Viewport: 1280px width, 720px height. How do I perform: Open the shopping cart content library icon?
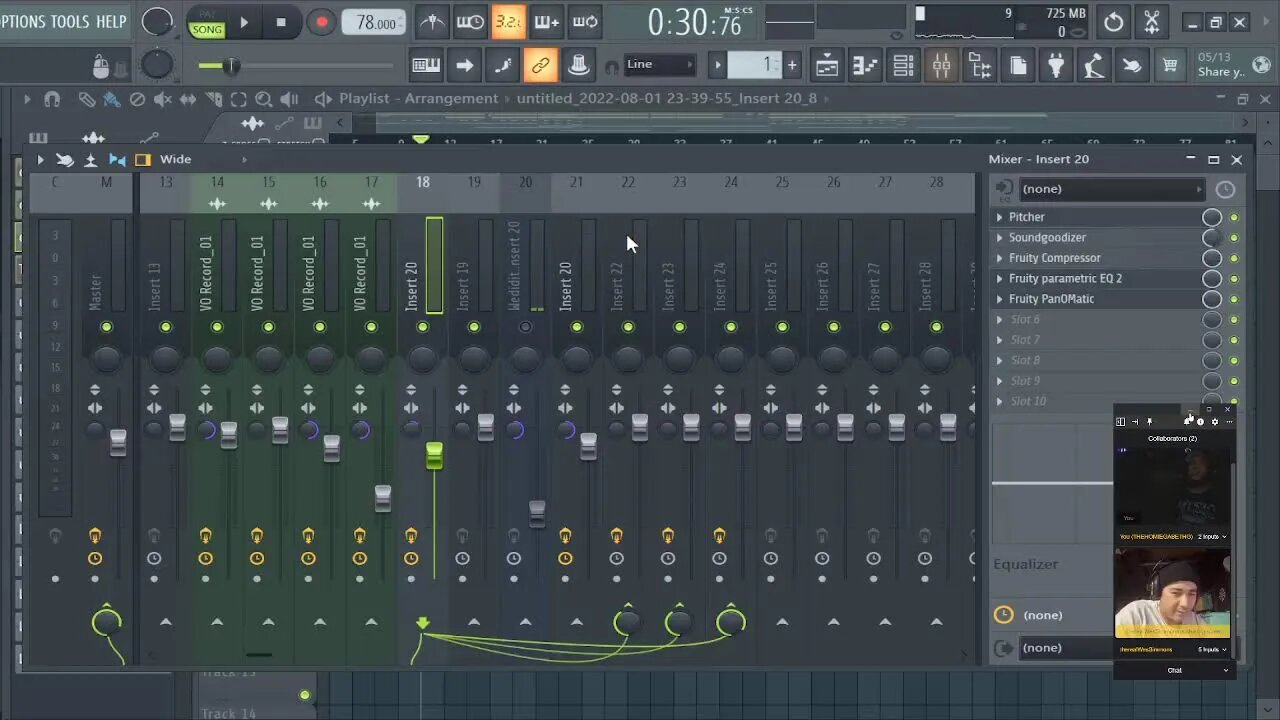(x=1170, y=66)
